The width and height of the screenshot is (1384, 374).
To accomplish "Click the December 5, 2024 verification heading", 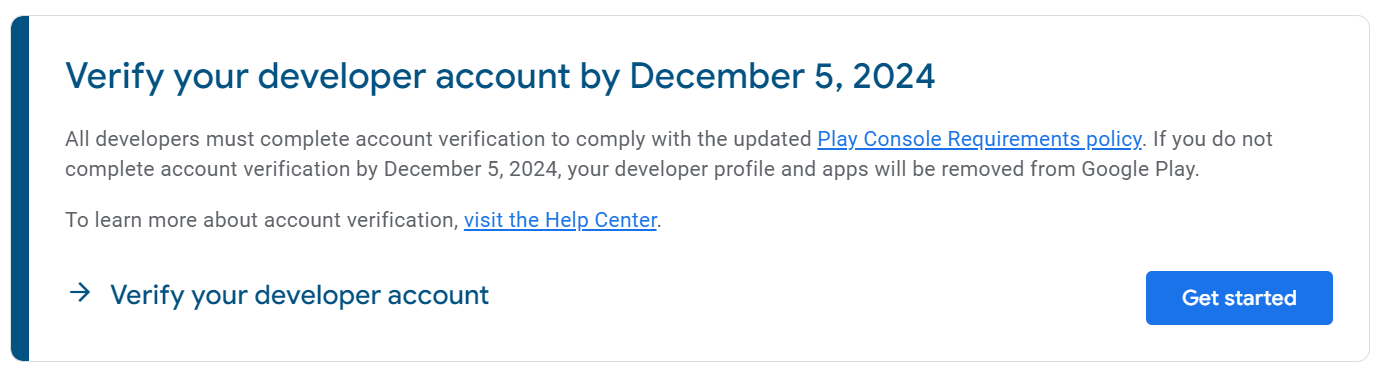I will coord(500,77).
